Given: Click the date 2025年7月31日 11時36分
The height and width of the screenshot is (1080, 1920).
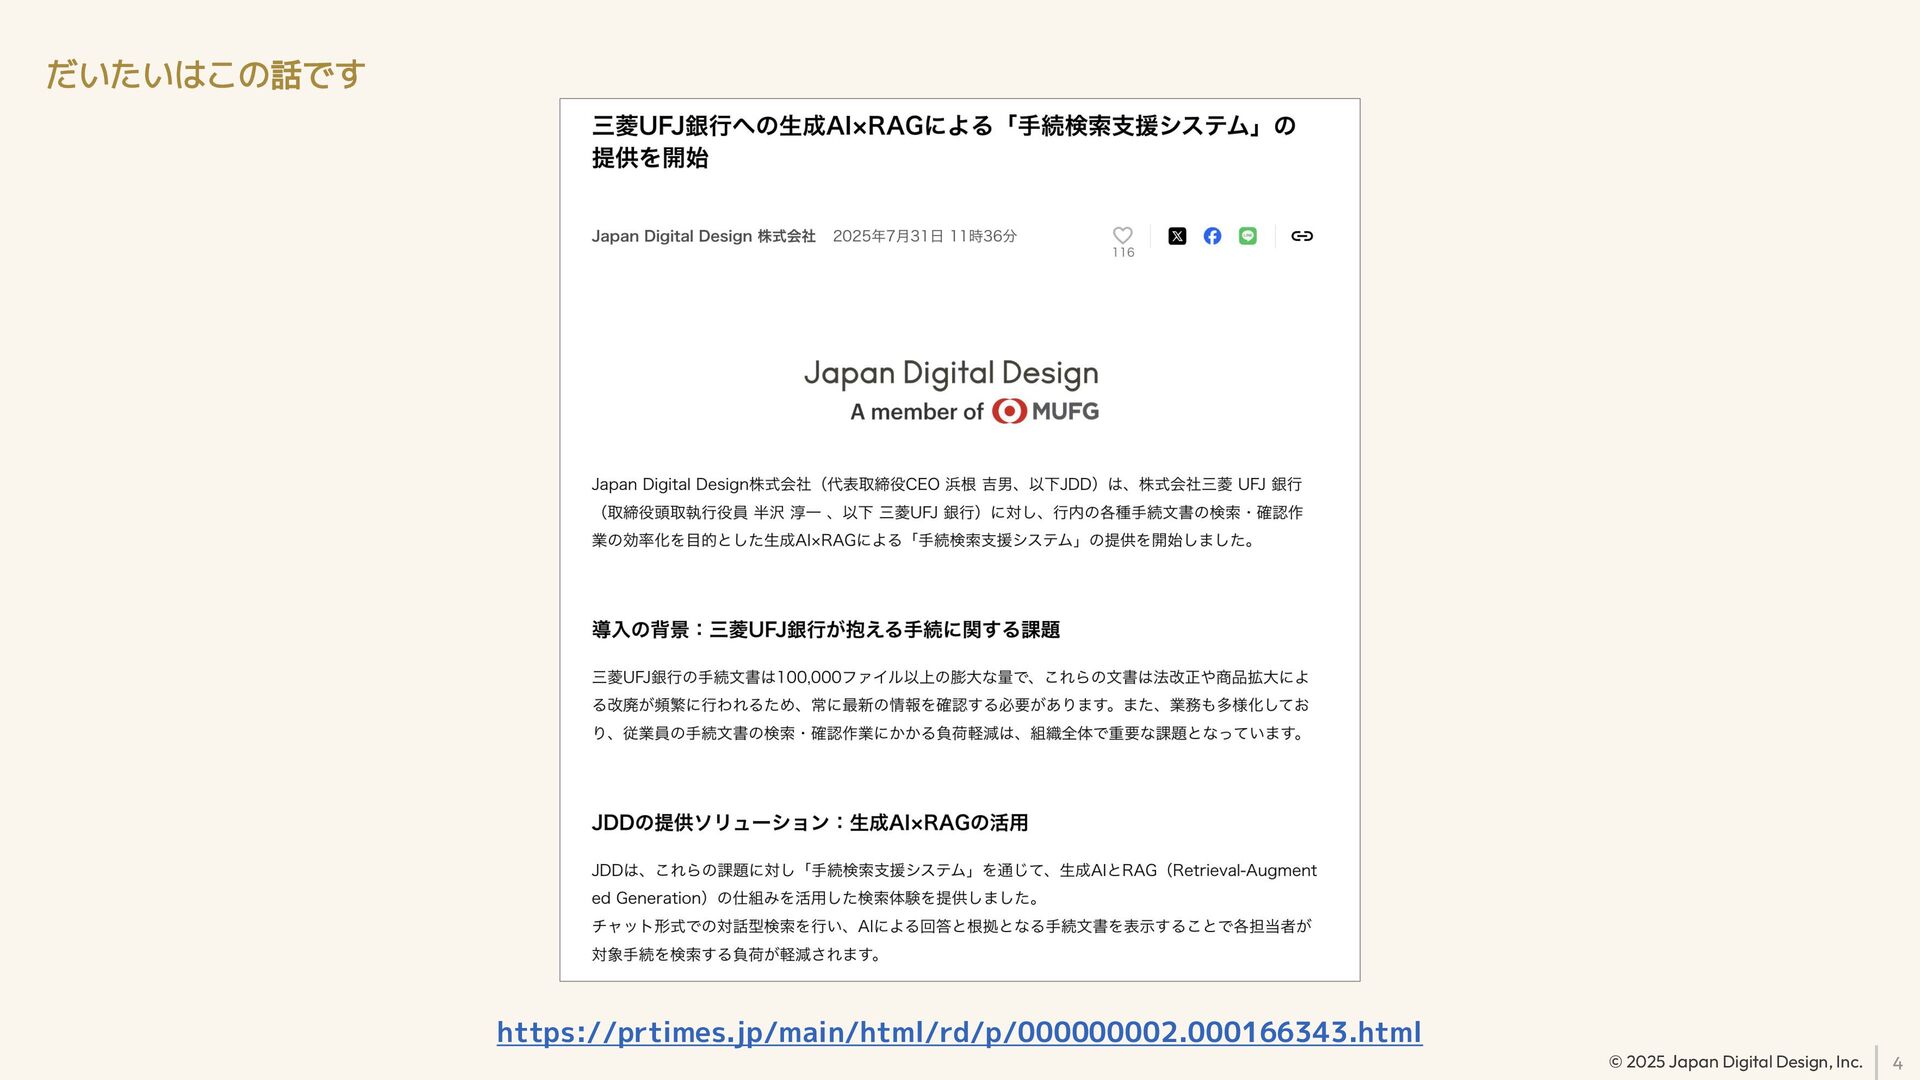Looking at the screenshot, I should coord(924,236).
